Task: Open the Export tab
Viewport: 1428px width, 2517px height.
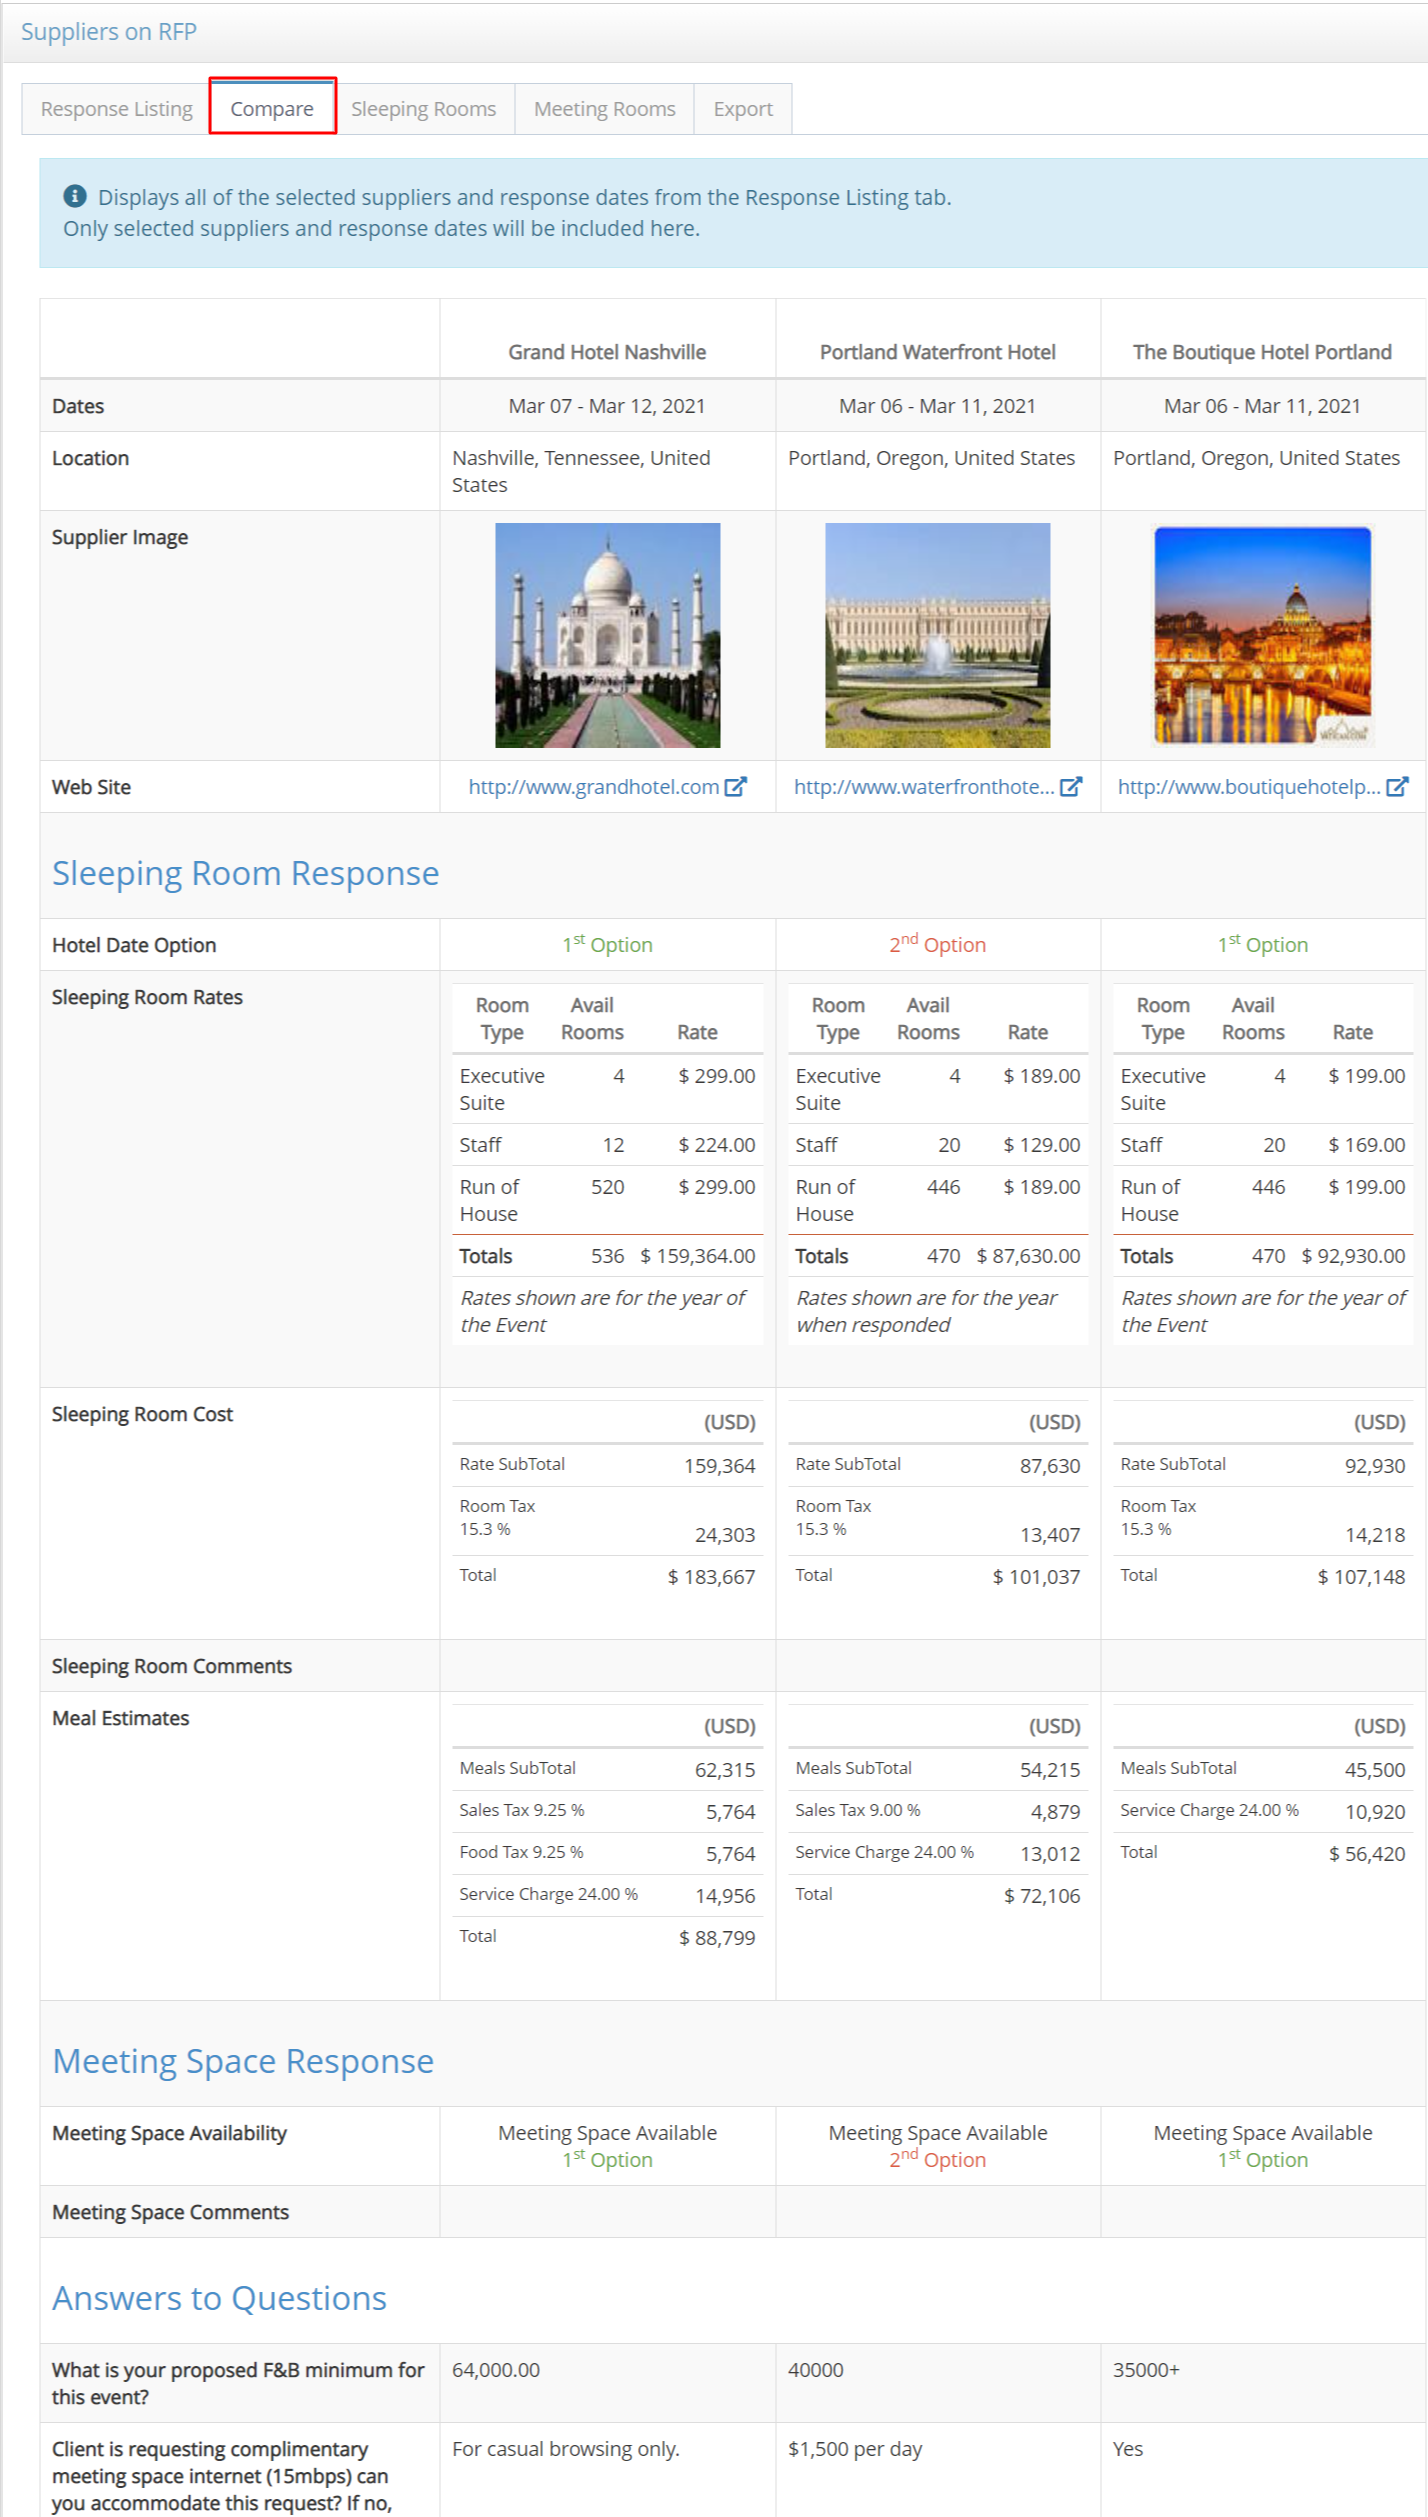Action: click(x=742, y=109)
